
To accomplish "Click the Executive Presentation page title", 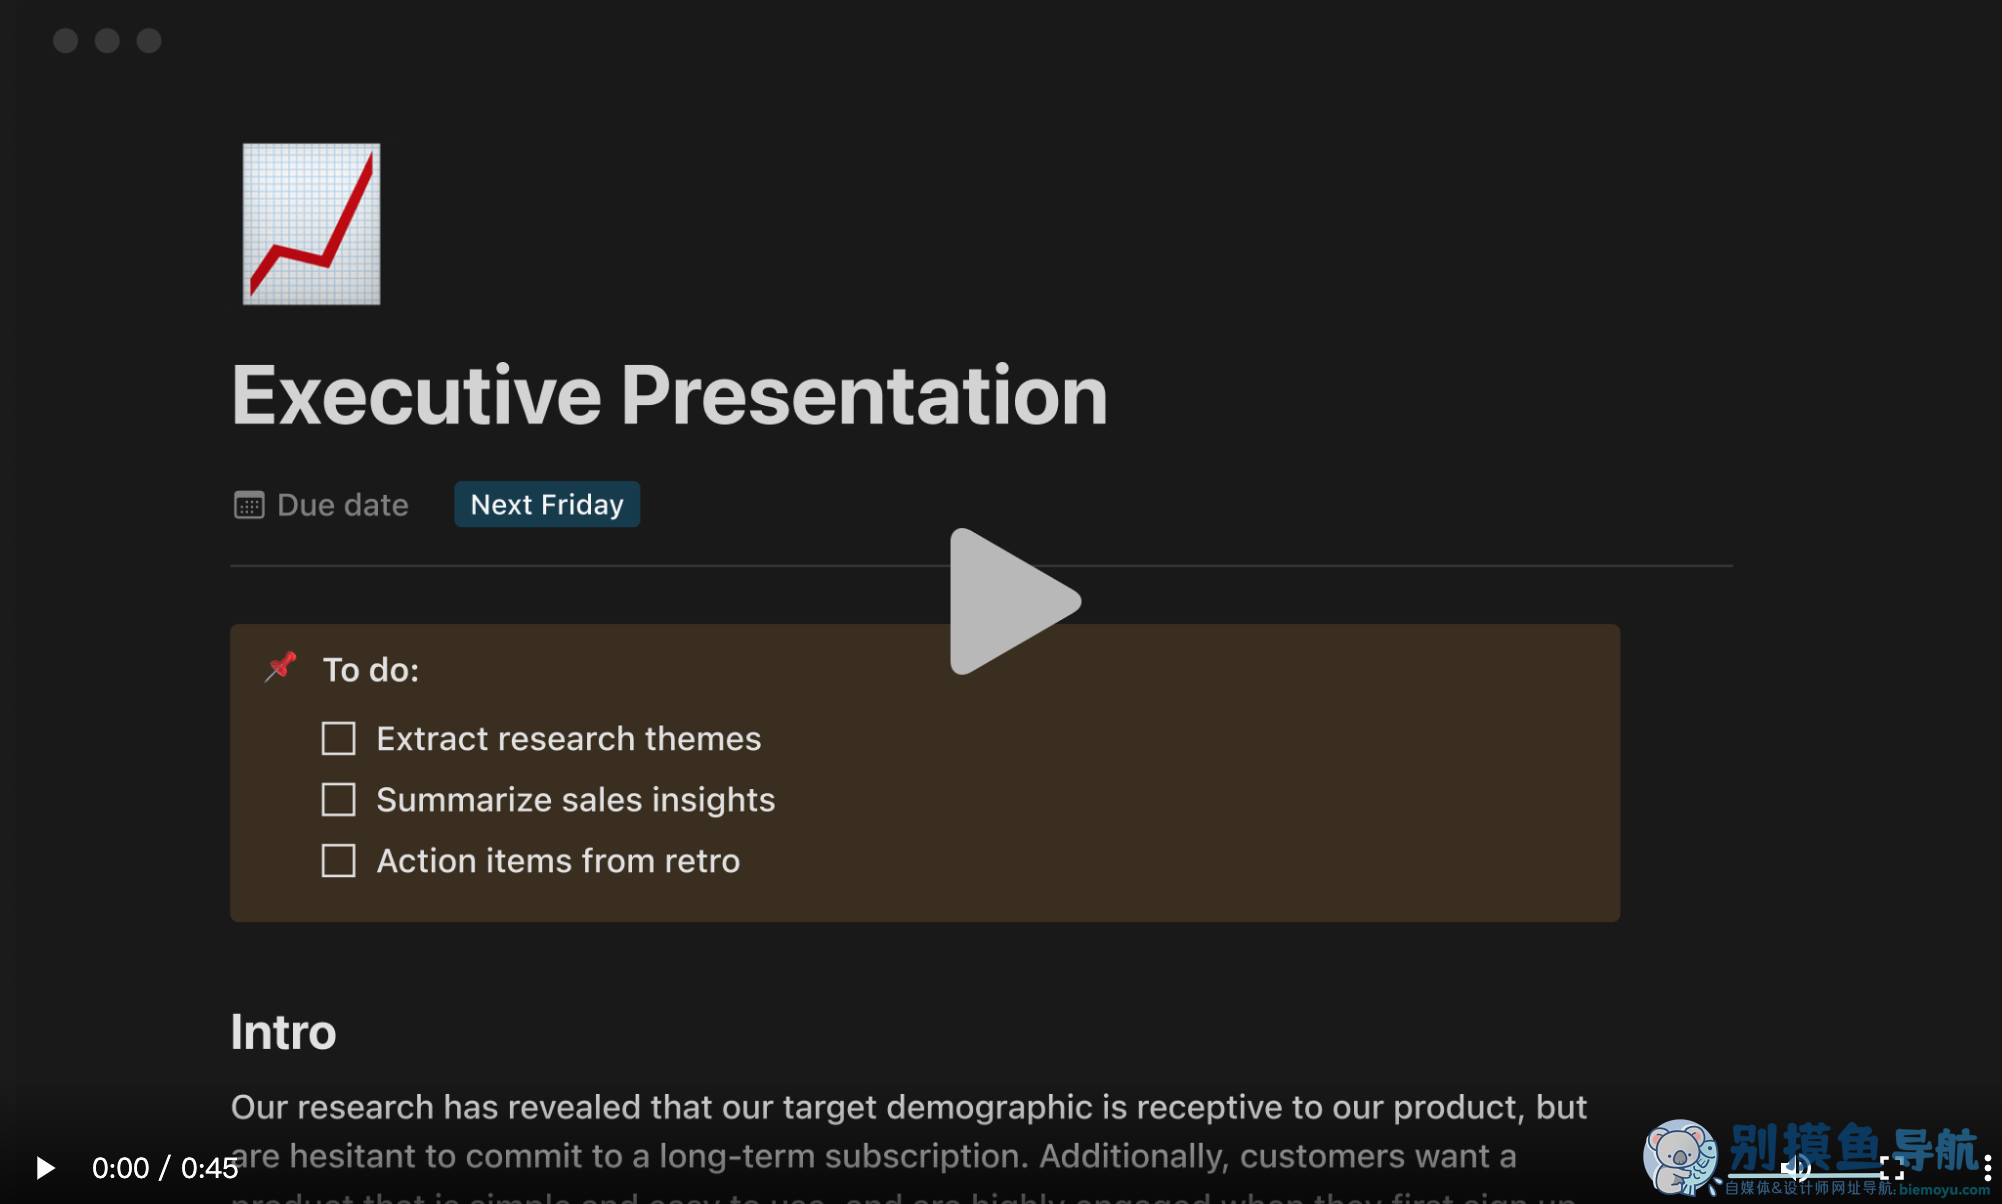I will [669, 395].
